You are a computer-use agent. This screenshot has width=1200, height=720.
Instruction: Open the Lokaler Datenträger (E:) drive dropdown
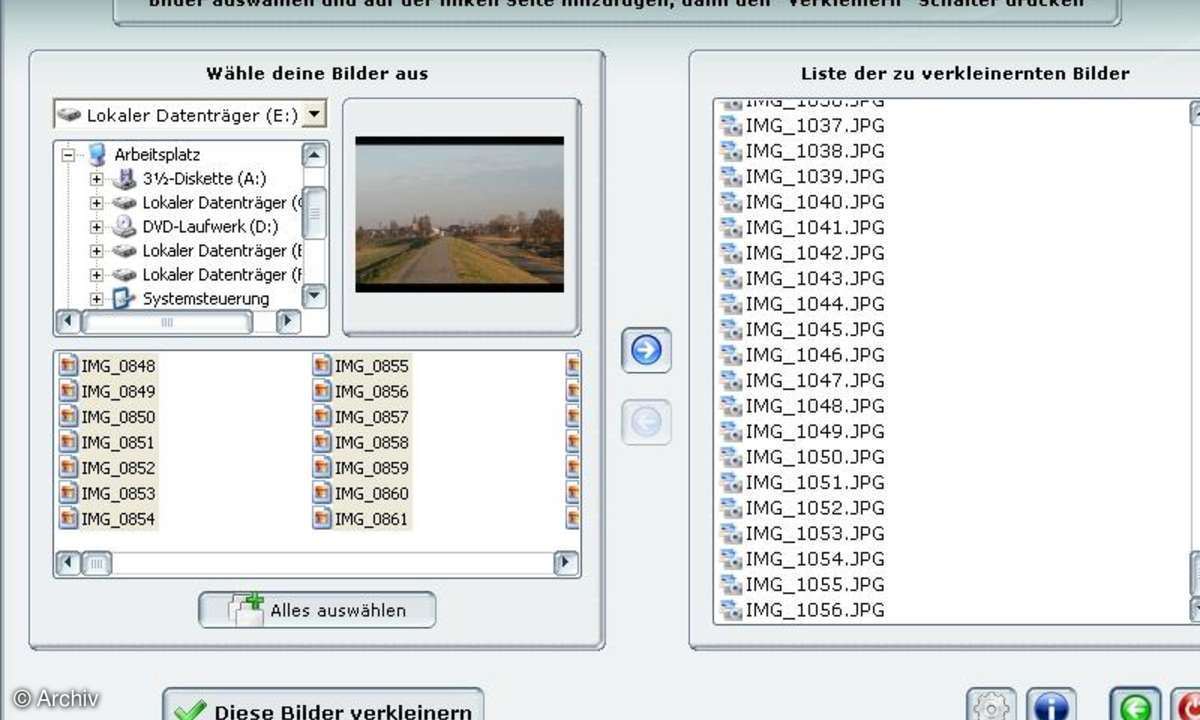point(314,115)
